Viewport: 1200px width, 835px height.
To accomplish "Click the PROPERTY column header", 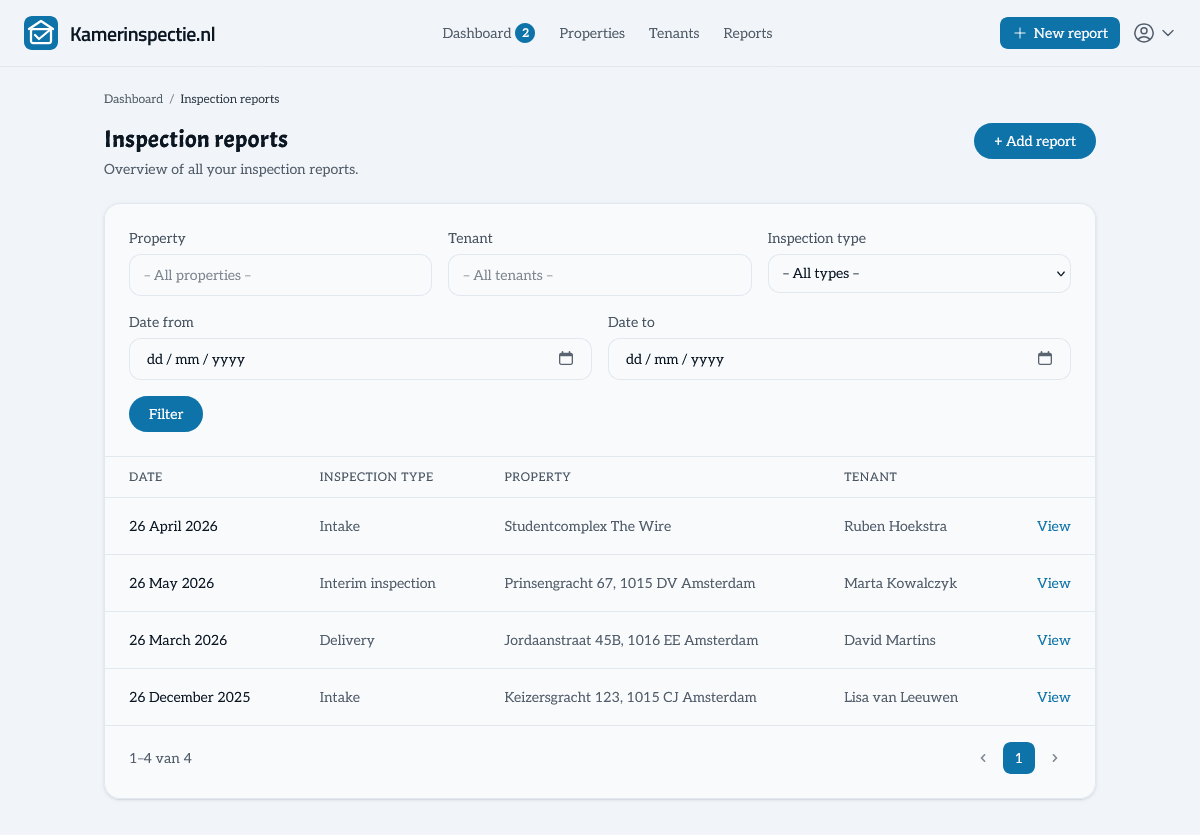I will point(537,477).
